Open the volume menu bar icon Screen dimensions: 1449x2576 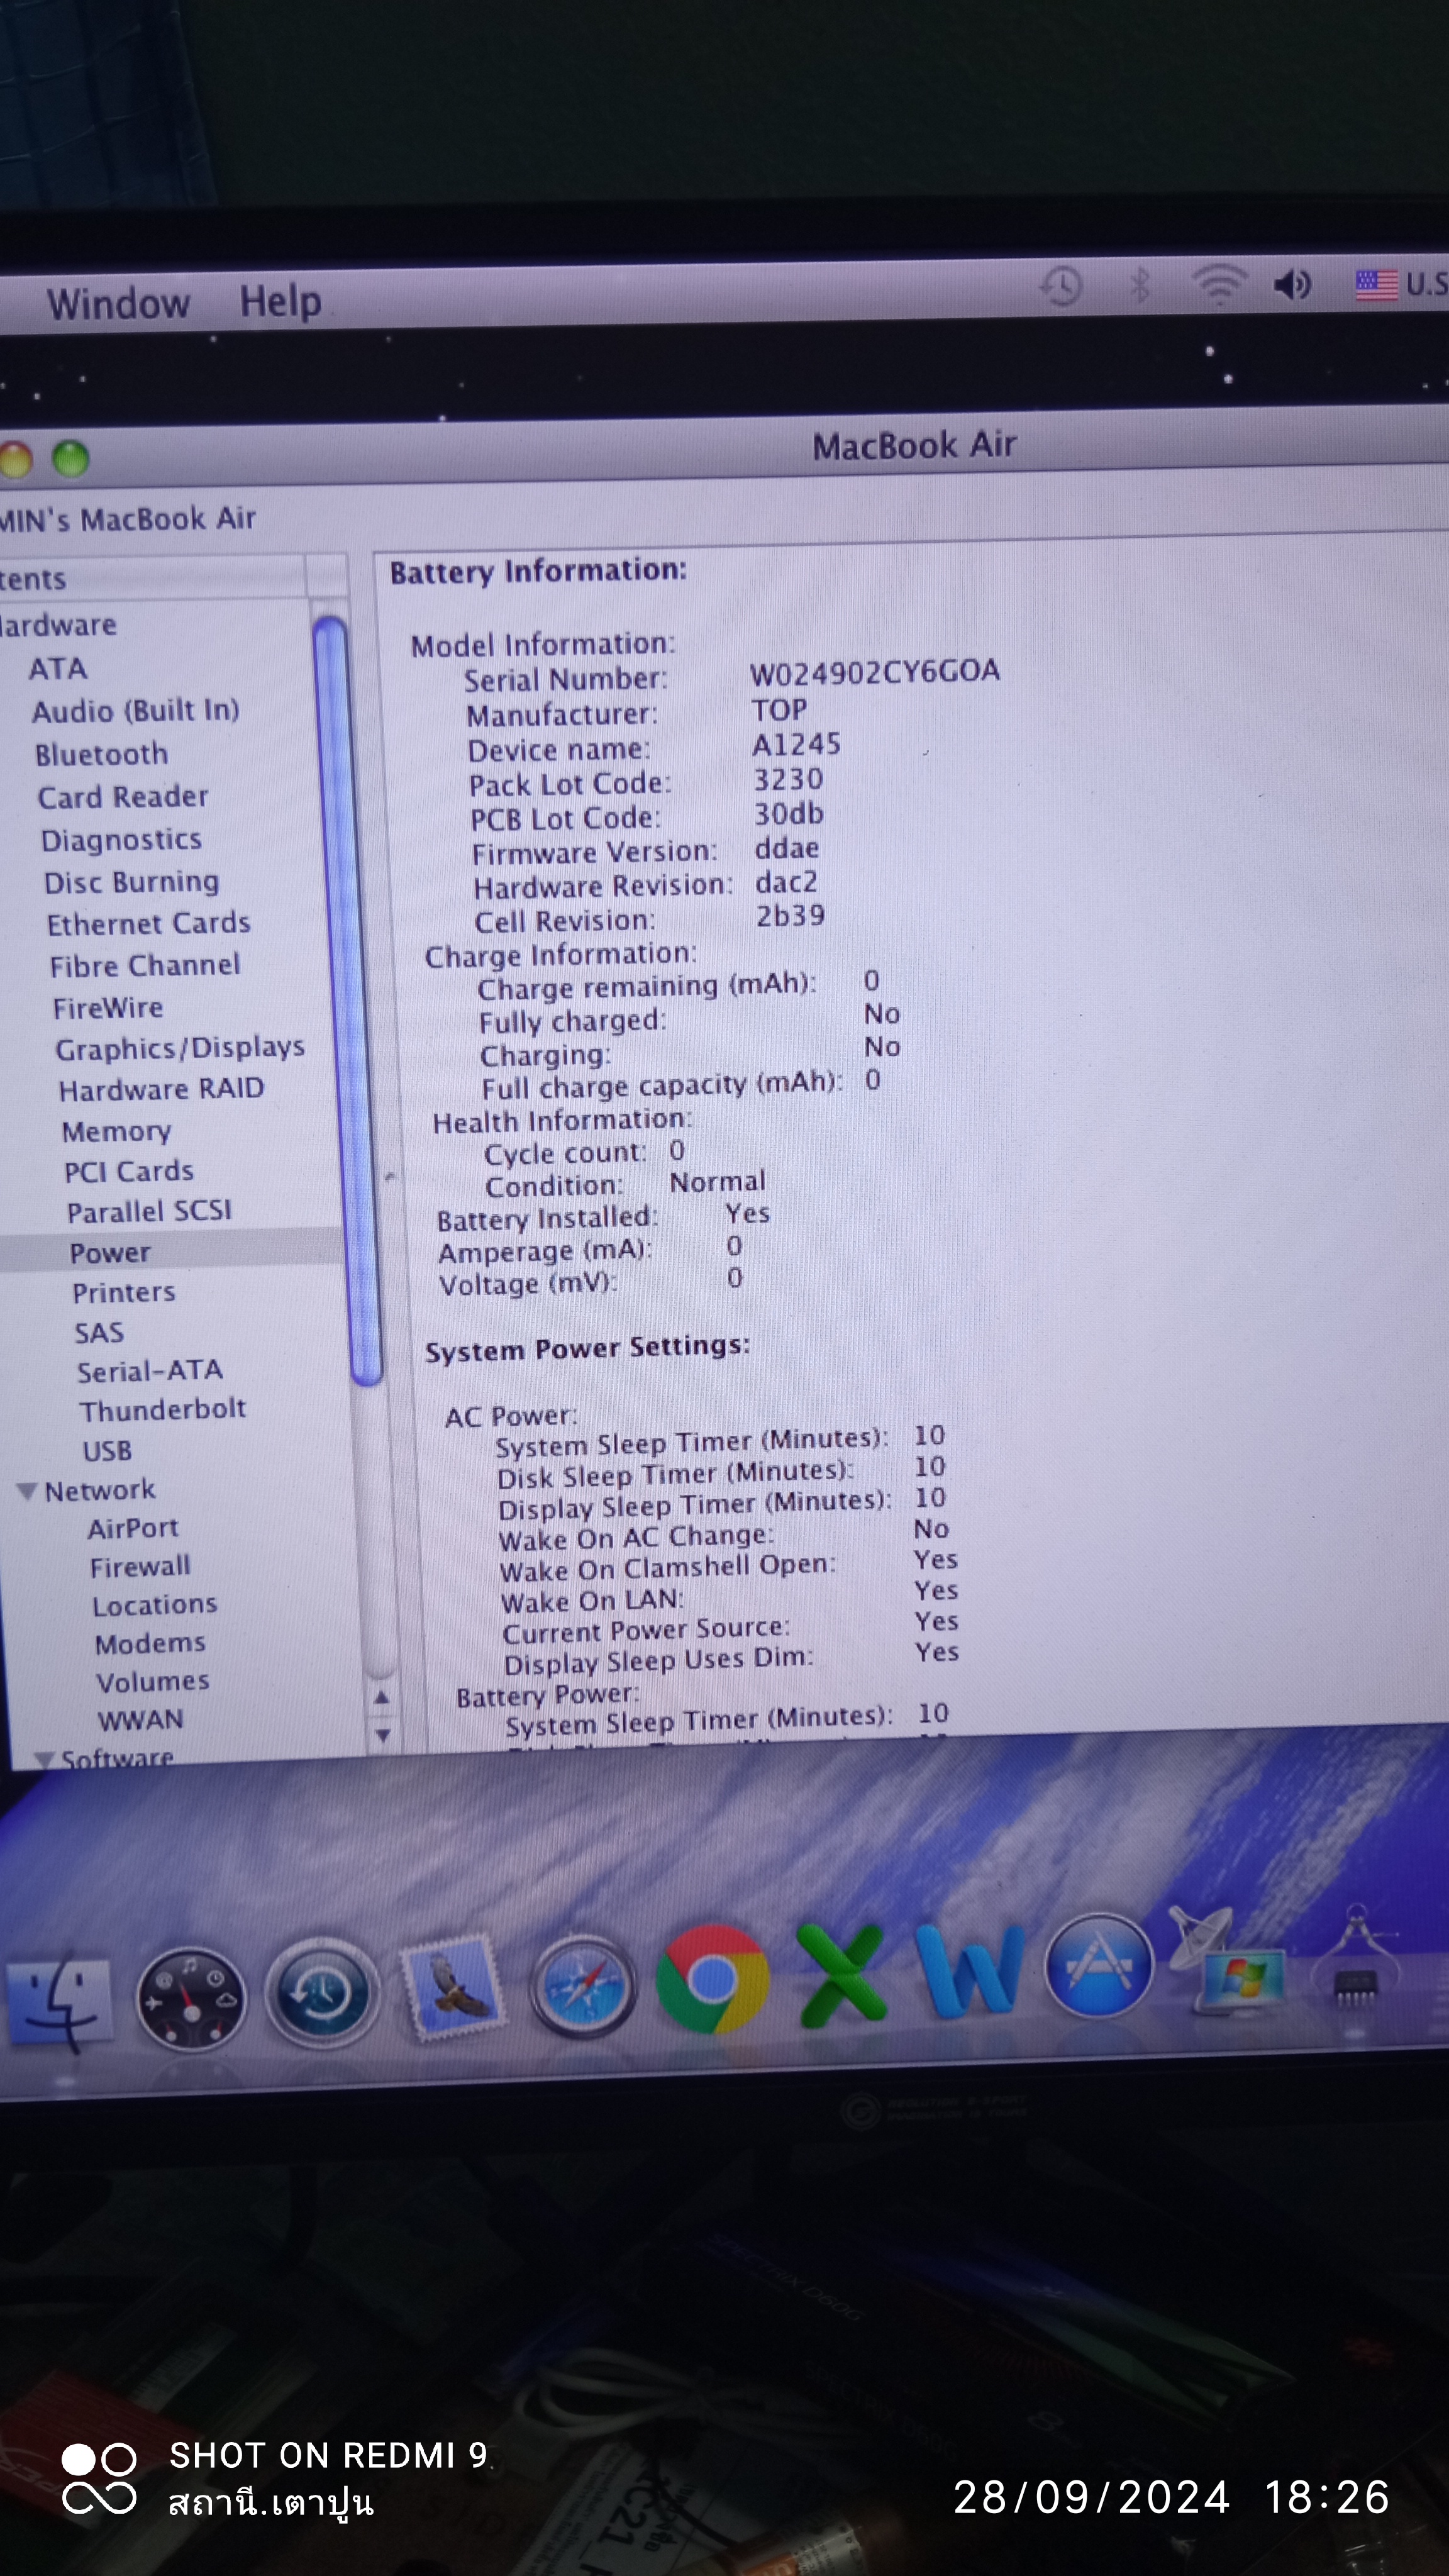click(1292, 286)
